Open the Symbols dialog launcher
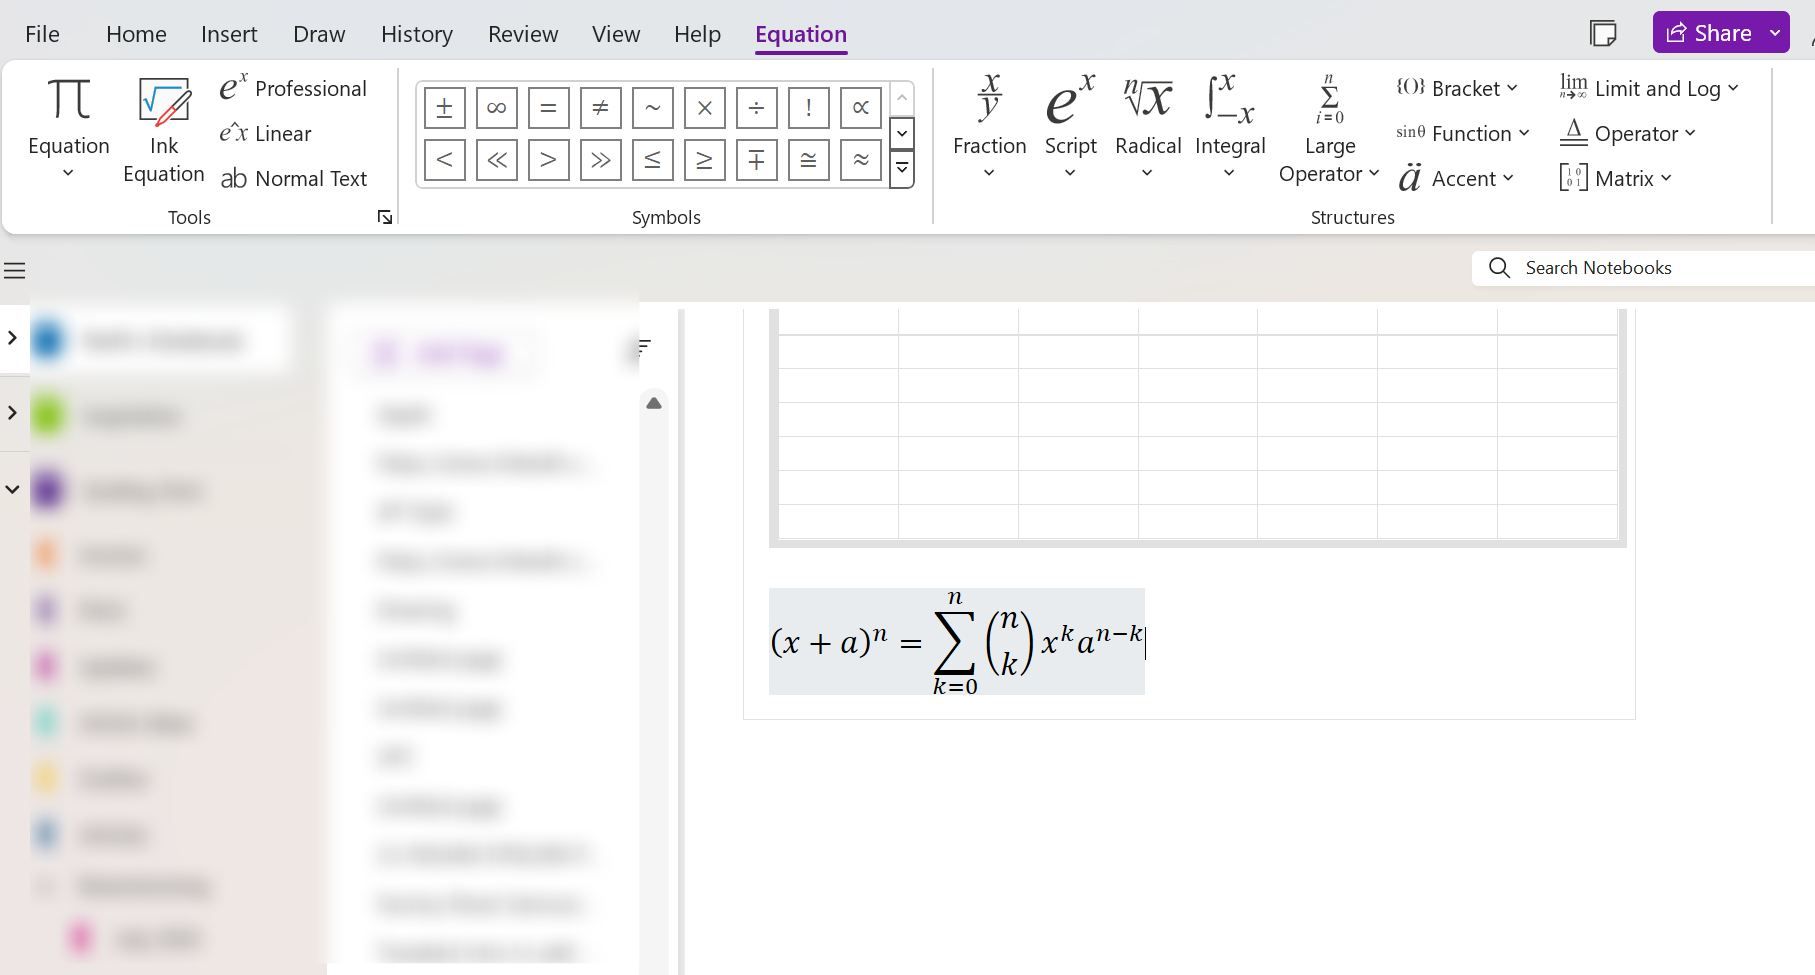Screen dimensions: 1815x975 point(384,216)
